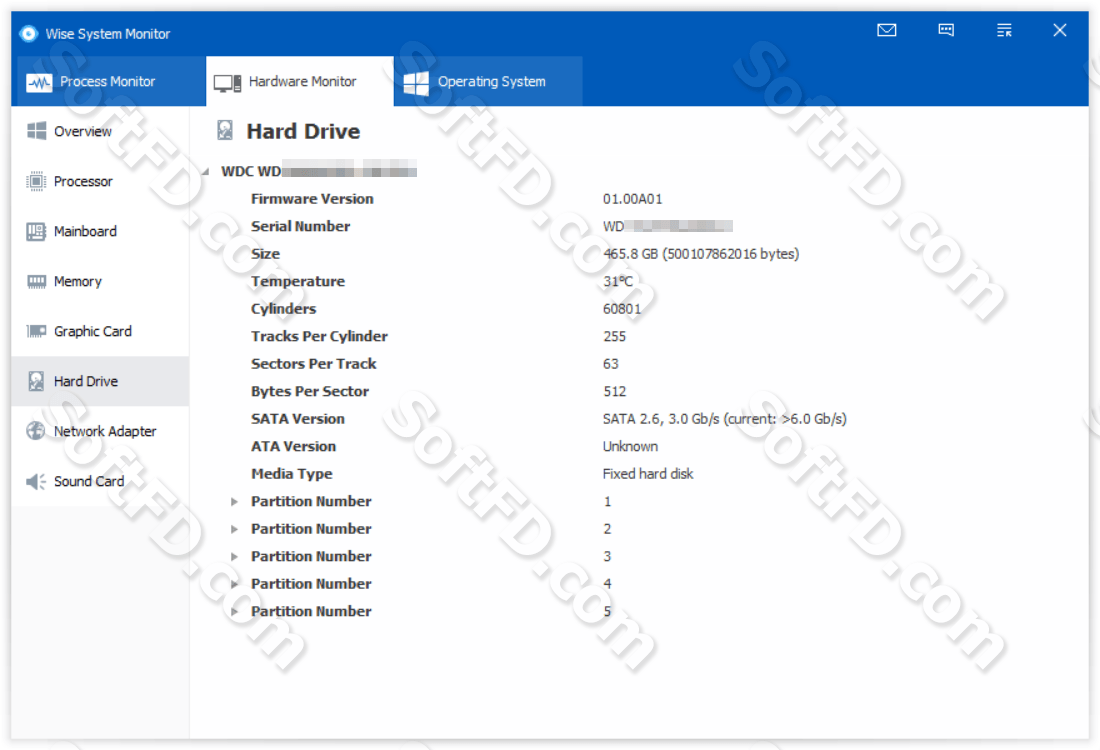Click the Cylinders value 60801
Image resolution: width=1100 pixels, height=750 pixels.
coord(622,309)
